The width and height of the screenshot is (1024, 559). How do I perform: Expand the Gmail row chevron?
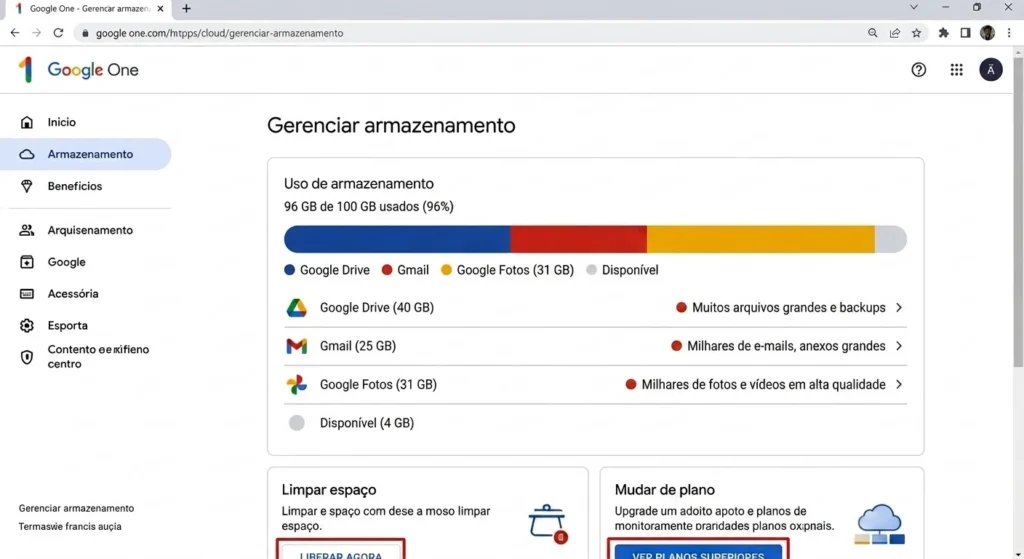(x=899, y=346)
